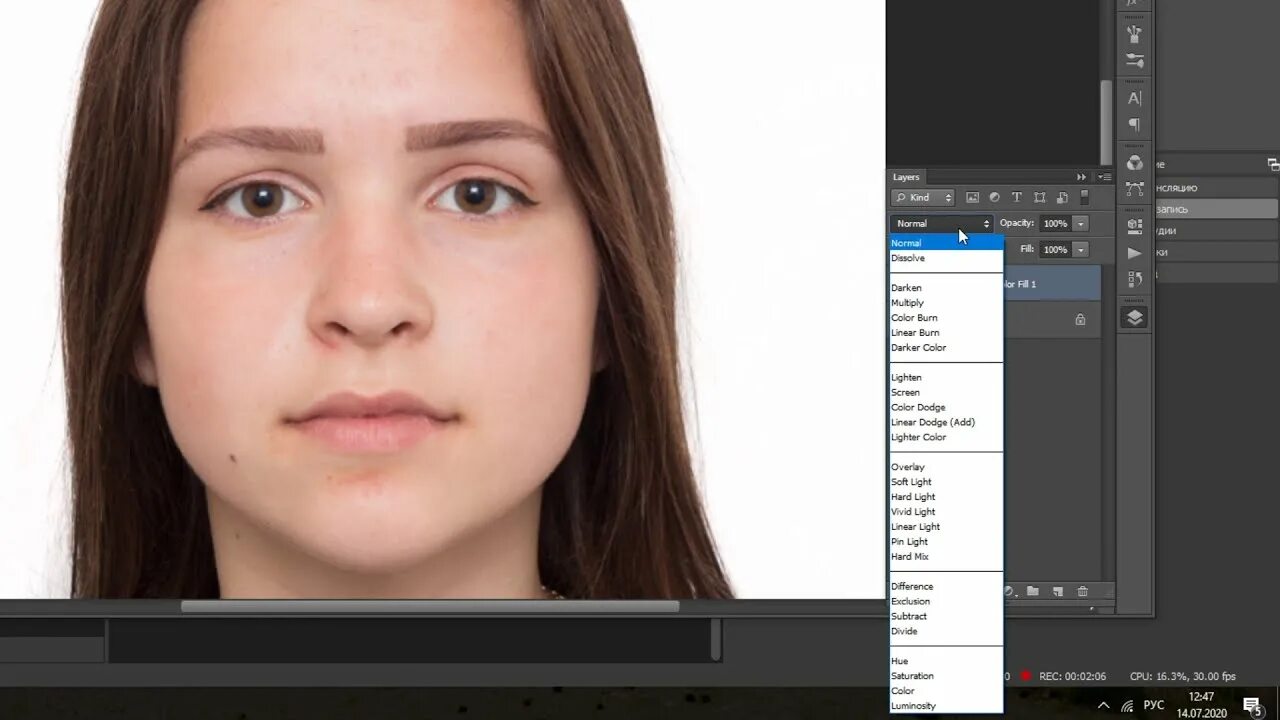Choose the Screen blend mode
This screenshot has width=1280, height=720.
[946, 393]
